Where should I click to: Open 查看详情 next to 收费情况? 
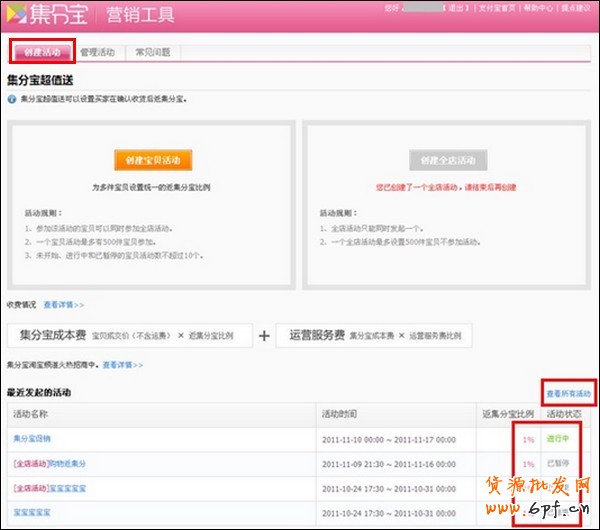tap(65, 304)
